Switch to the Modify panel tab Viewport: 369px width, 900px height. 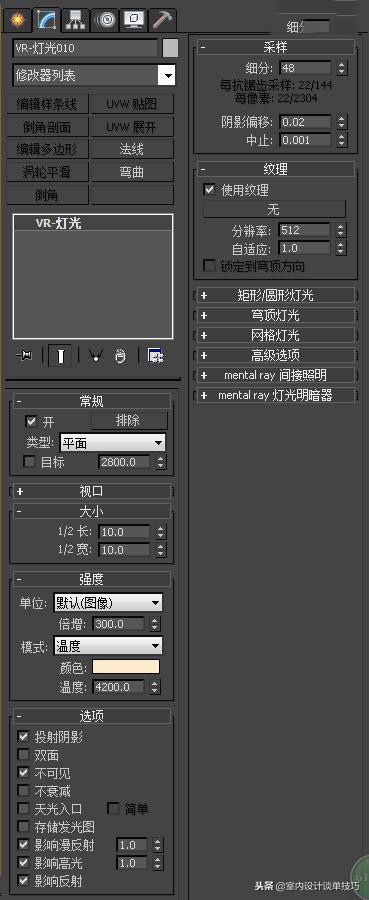click(x=46, y=20)
